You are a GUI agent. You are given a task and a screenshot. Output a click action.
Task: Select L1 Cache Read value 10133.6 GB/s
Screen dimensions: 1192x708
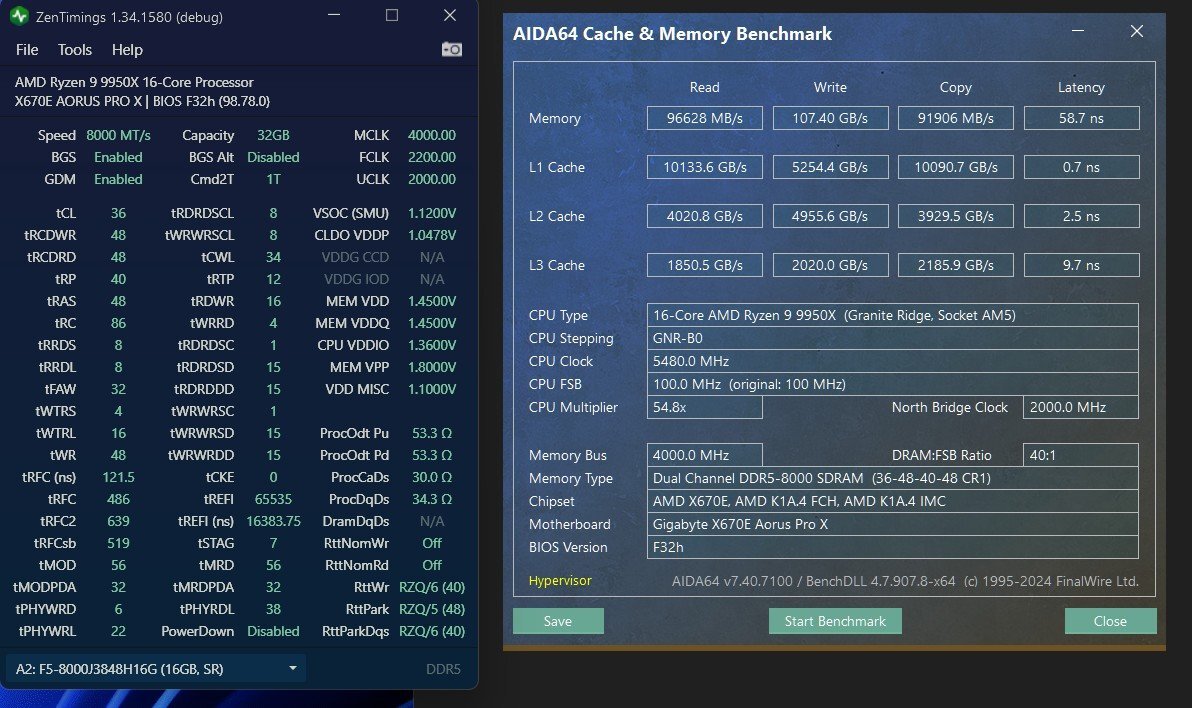pos(705,167)
